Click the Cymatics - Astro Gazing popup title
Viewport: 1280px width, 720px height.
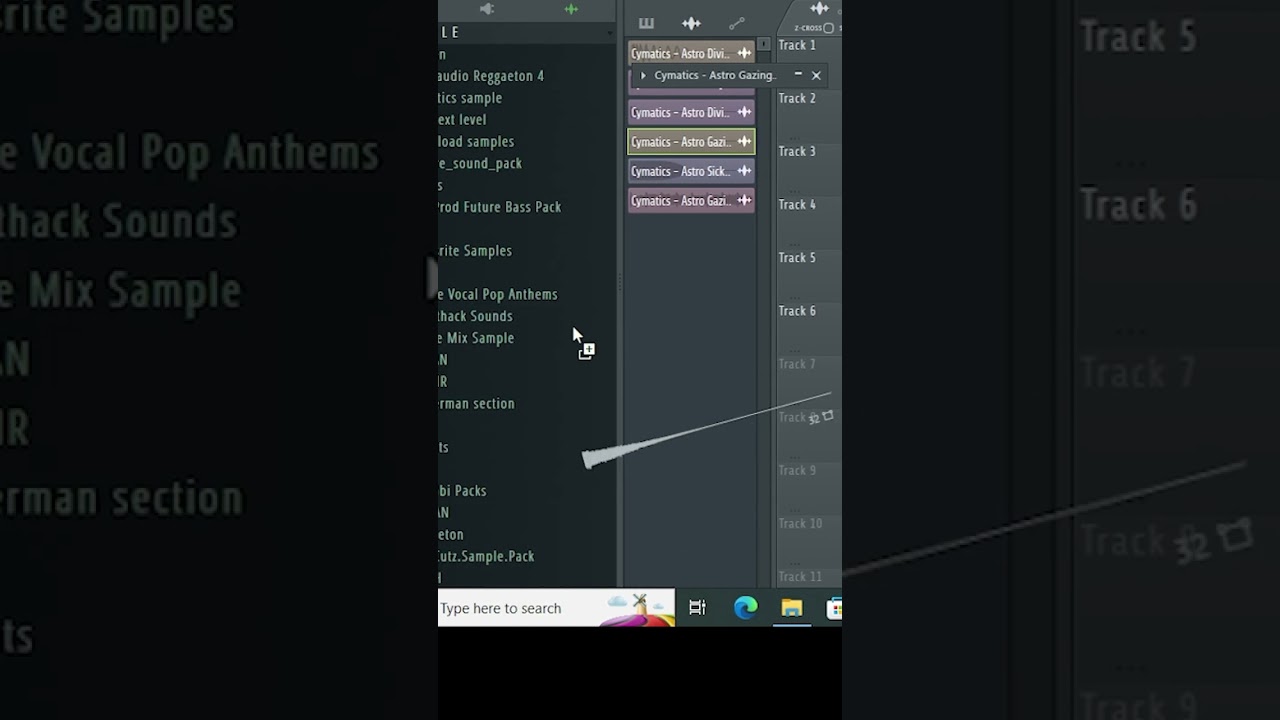[715, 75]
